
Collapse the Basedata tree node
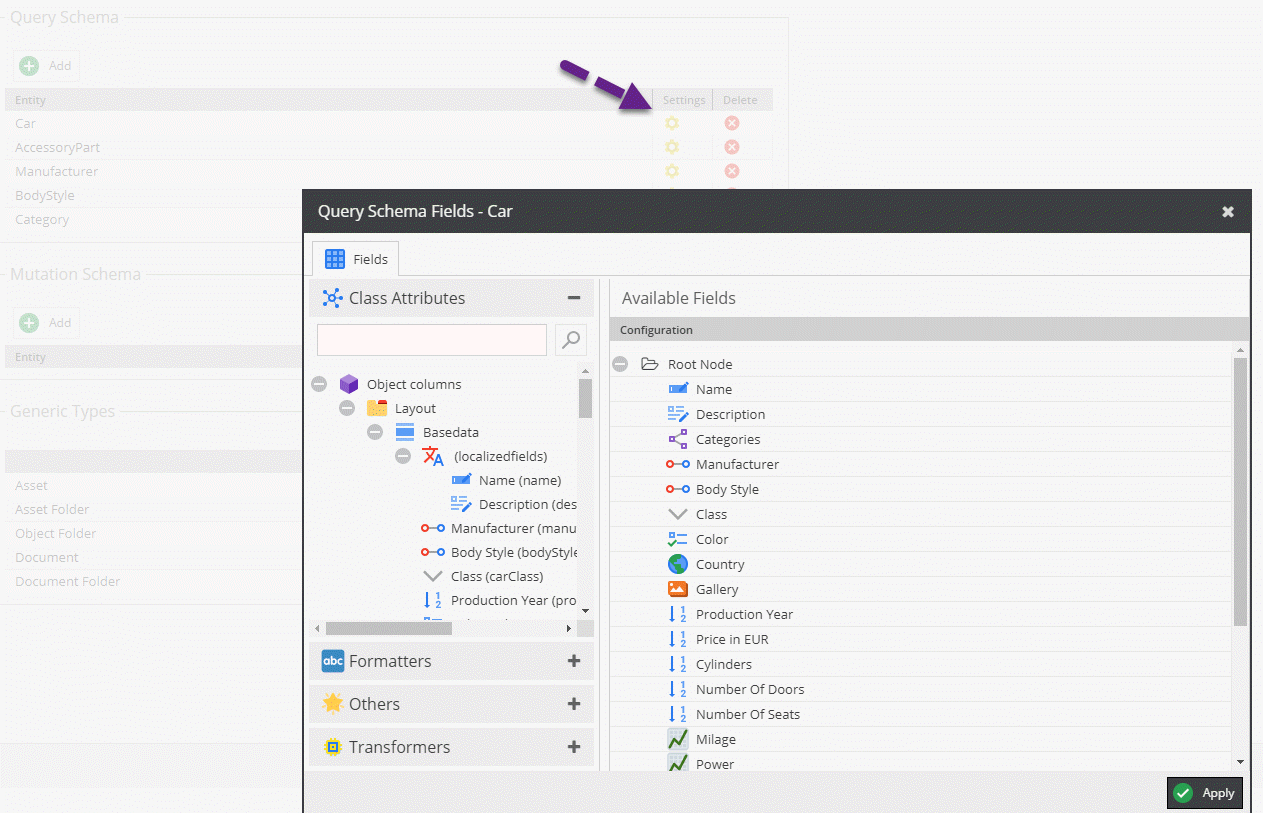click(x=375, y=432)
